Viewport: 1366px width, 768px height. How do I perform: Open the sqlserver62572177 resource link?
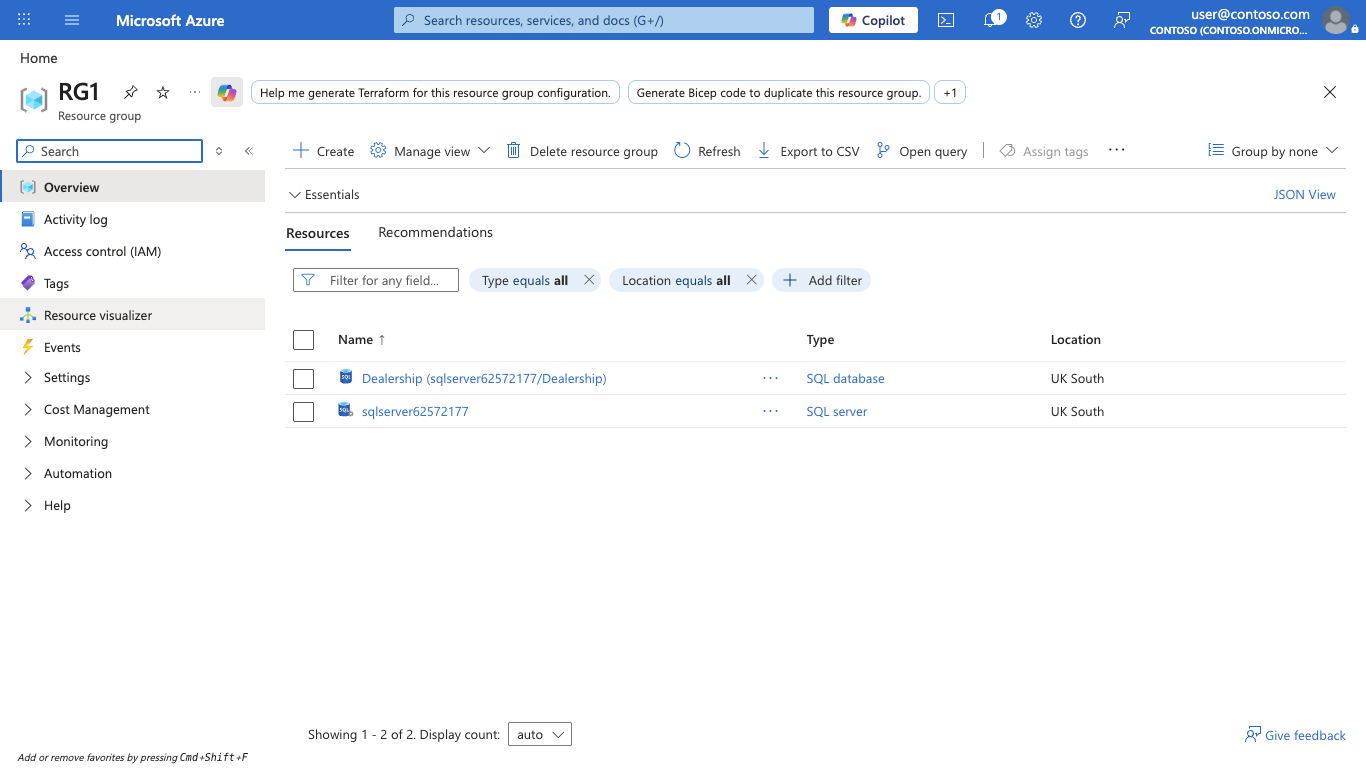[415, 411]
